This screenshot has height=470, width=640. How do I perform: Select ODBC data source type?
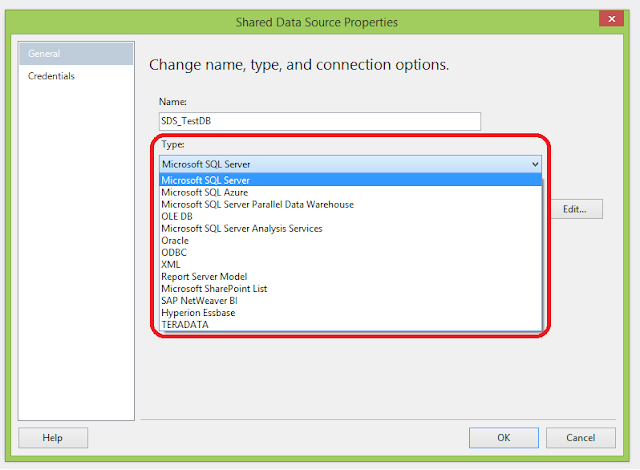(350, 253)
